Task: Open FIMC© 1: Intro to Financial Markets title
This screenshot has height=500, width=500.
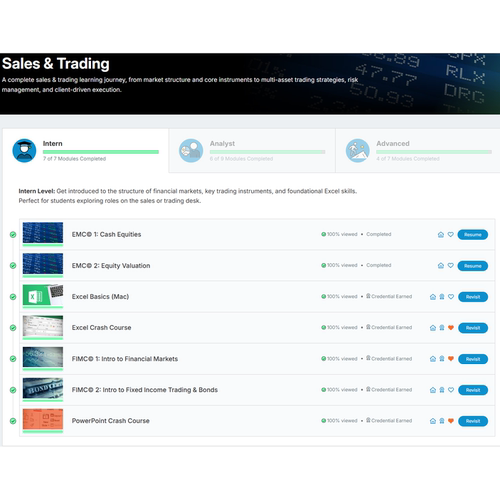Action: click(x=125, y=359)
